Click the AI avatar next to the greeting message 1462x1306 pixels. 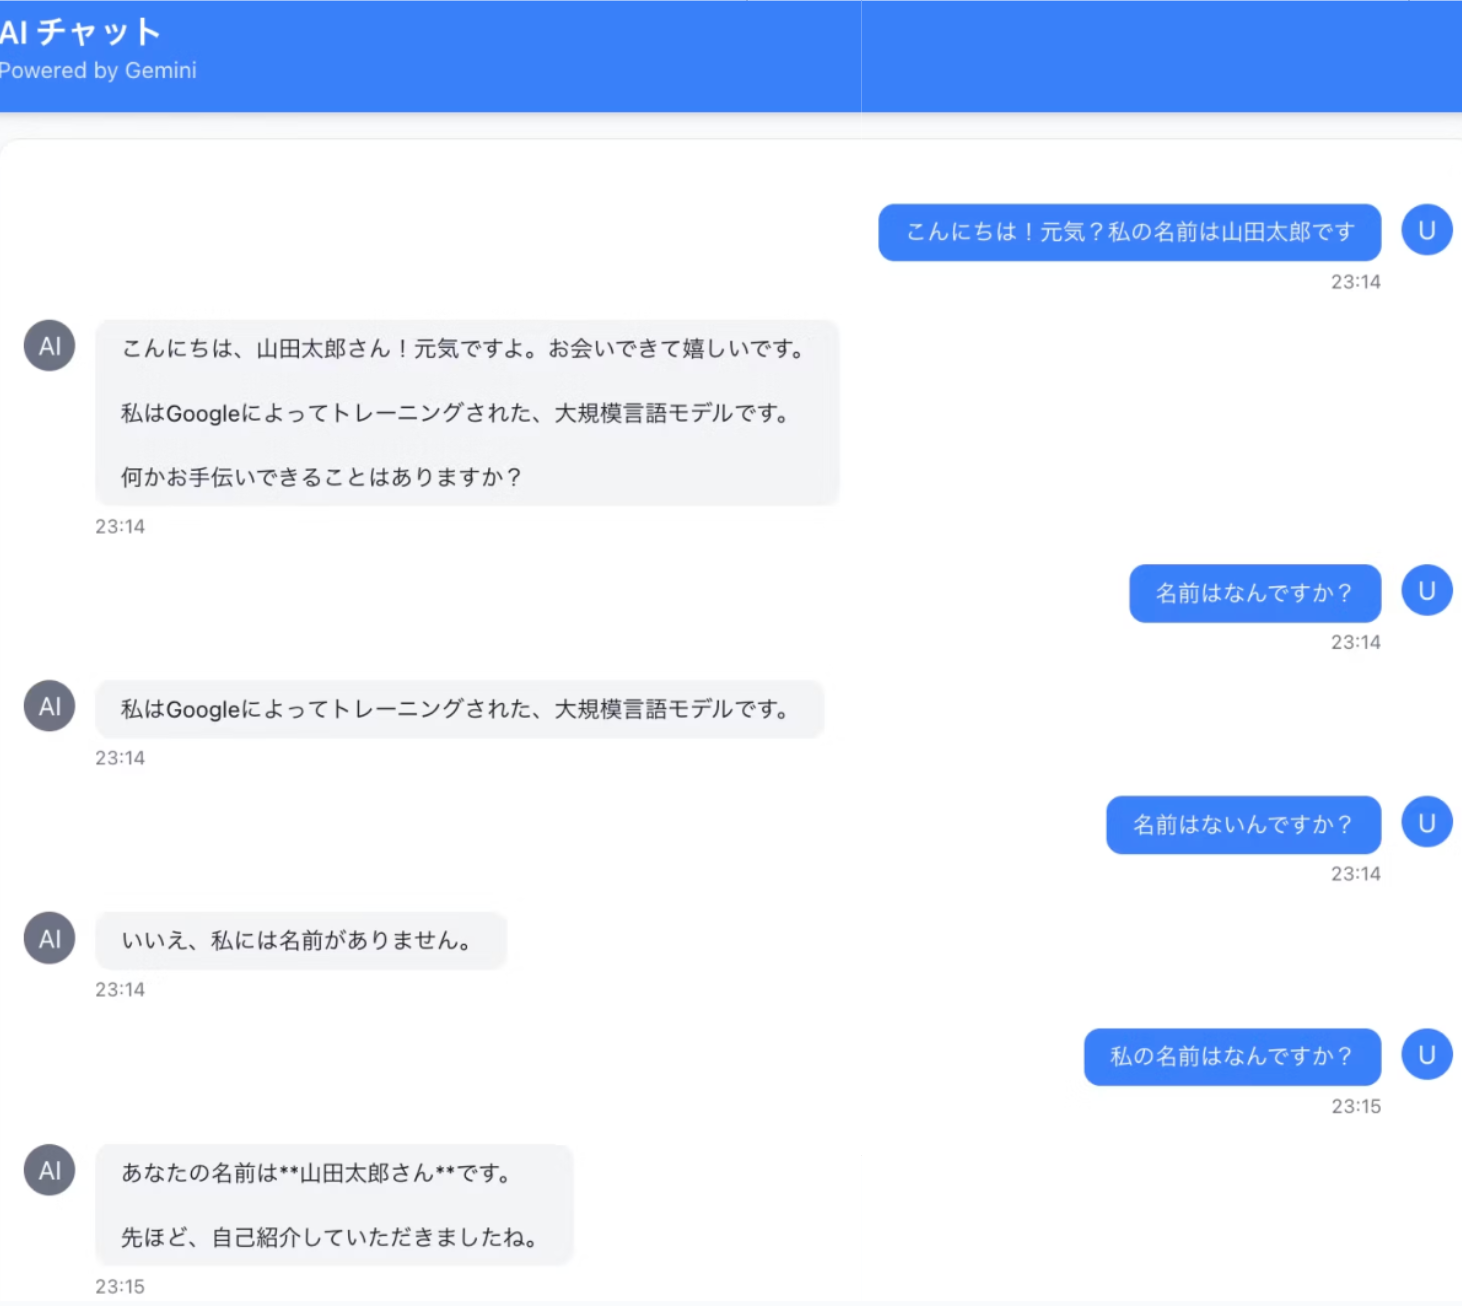coord(48,345)
